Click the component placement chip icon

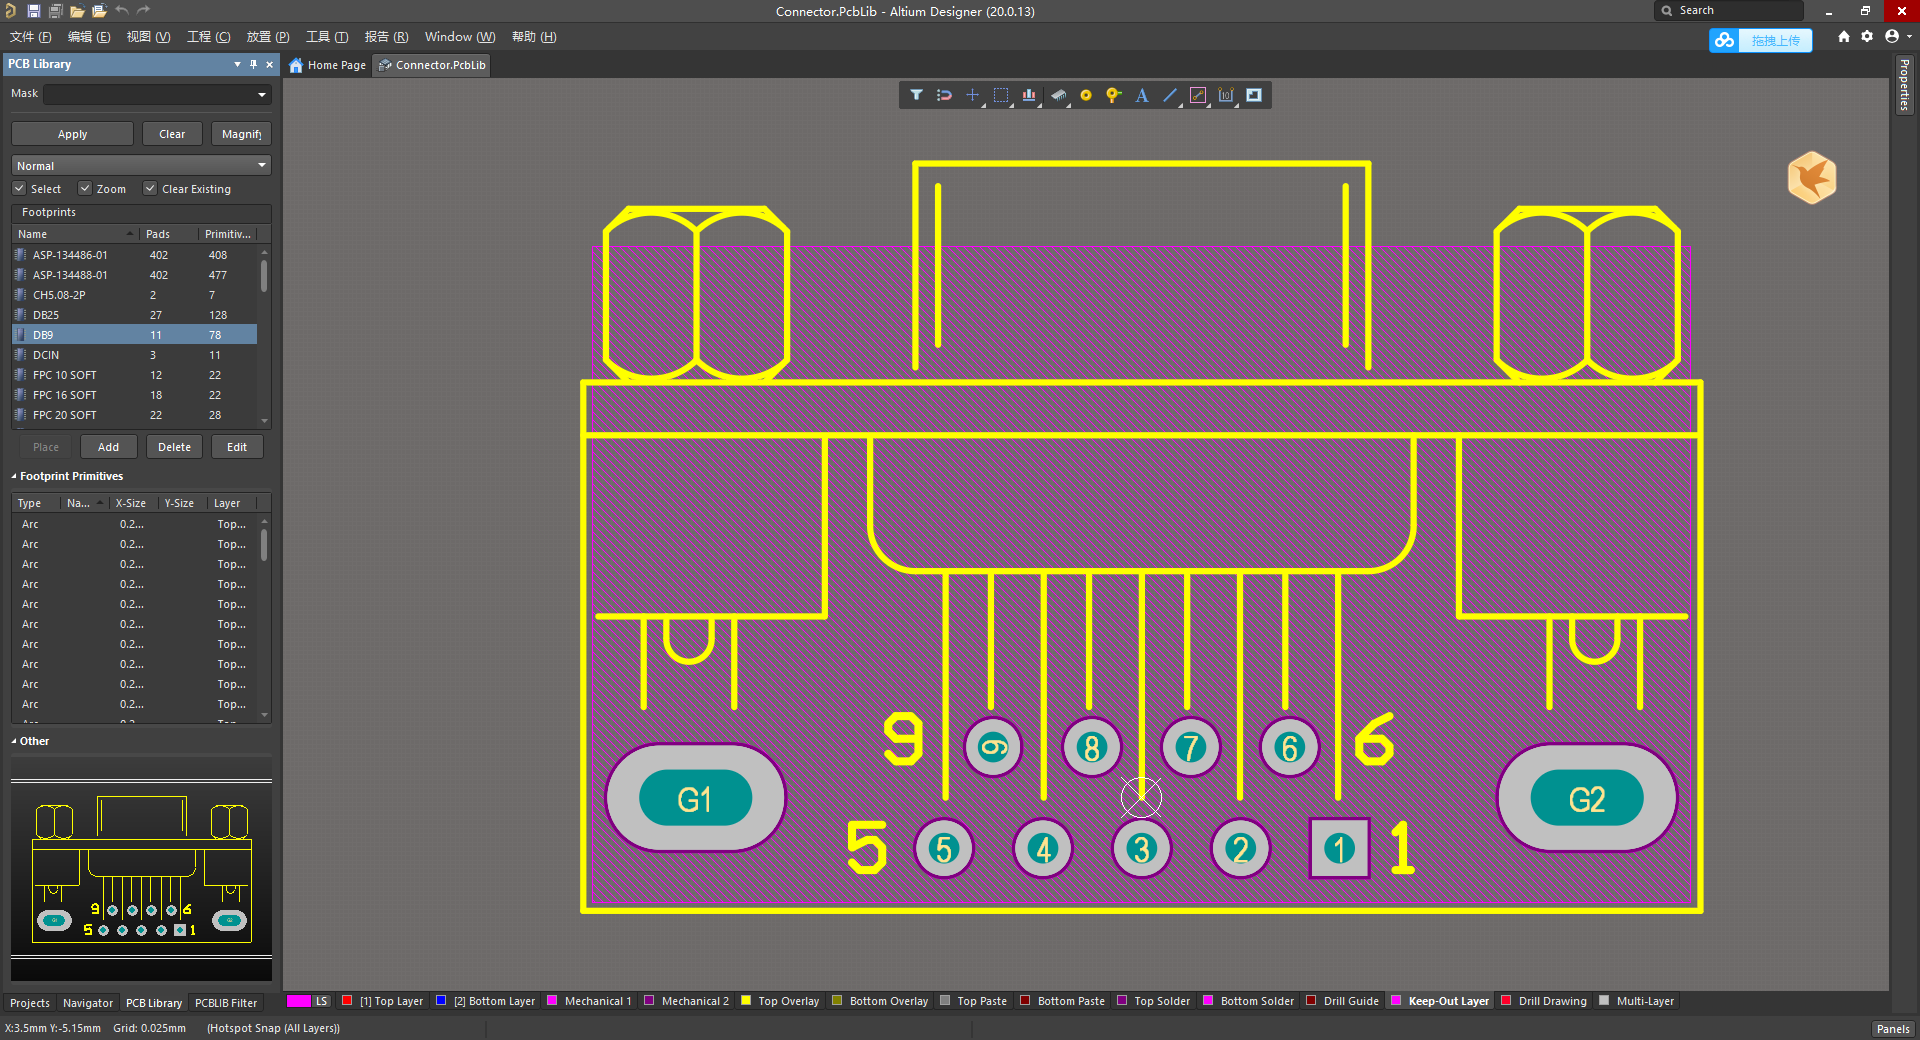point(1058,95)
